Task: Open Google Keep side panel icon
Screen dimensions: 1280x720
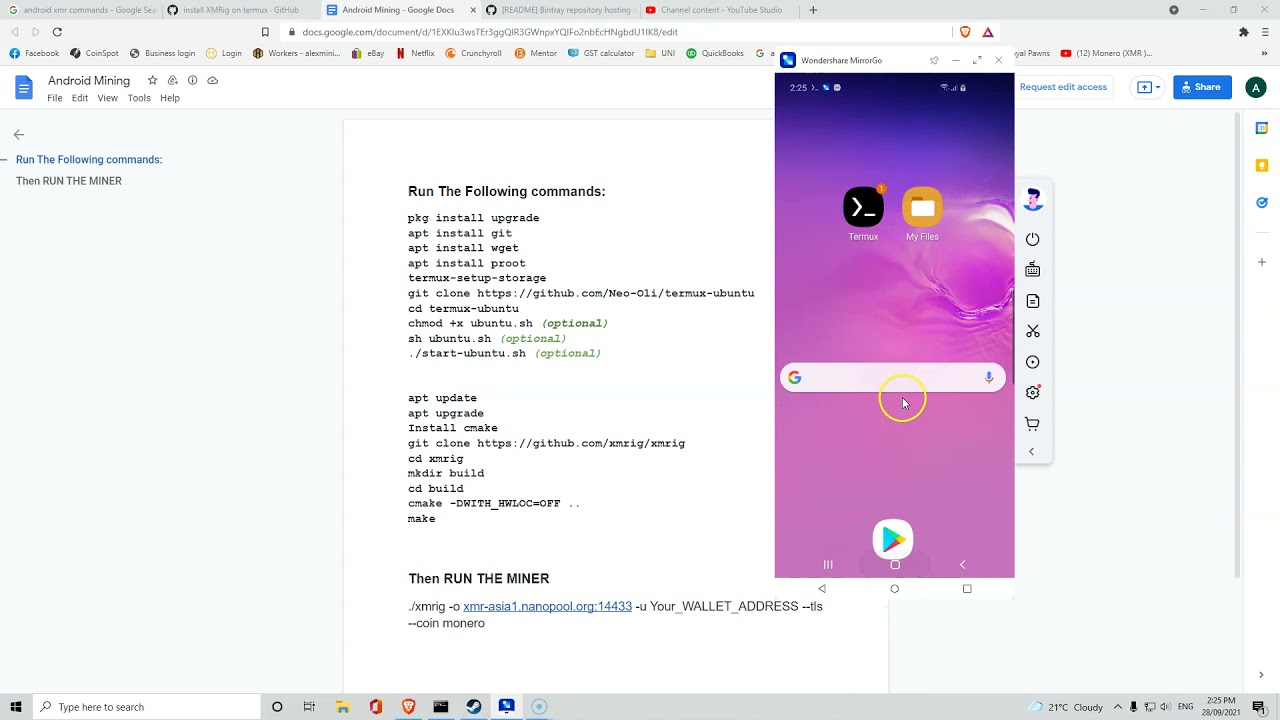Action: 1262,165
